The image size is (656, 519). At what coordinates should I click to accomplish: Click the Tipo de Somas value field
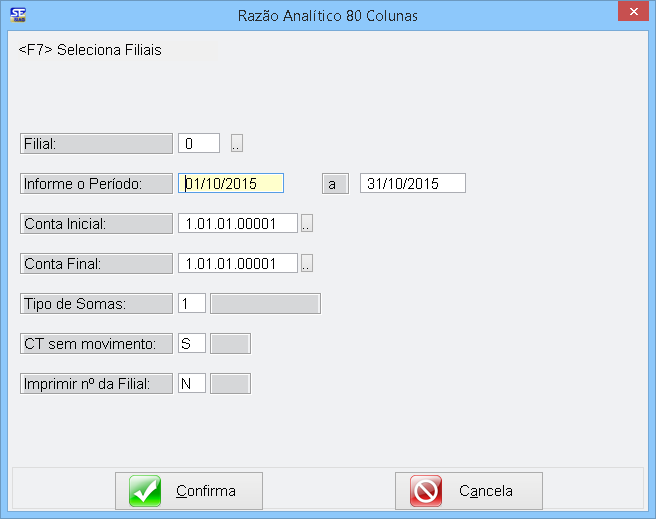click(x=192, y=304)
